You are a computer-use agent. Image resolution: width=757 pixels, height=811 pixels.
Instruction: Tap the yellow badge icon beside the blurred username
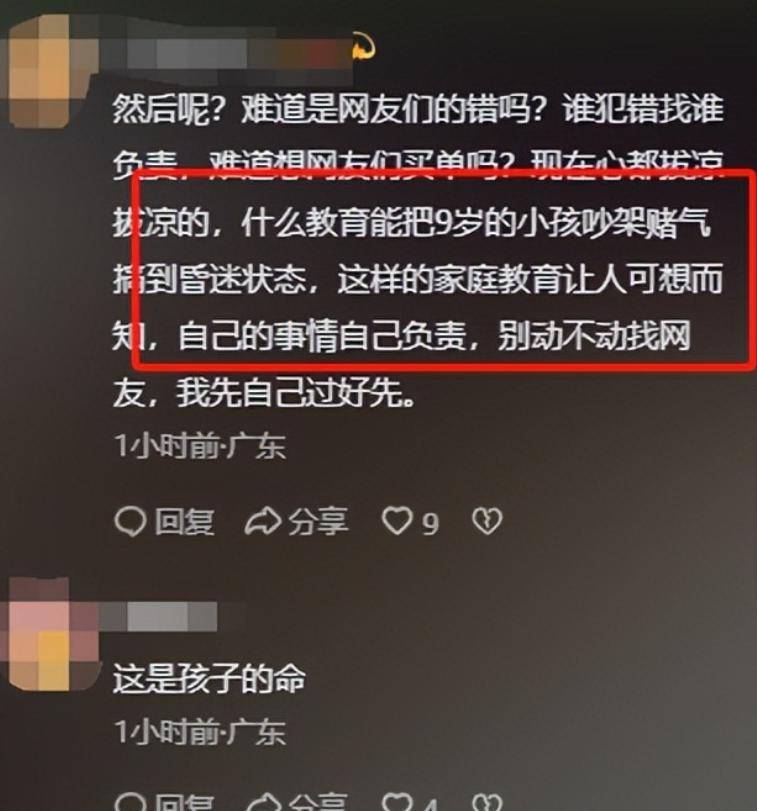(x=365, y=47)
